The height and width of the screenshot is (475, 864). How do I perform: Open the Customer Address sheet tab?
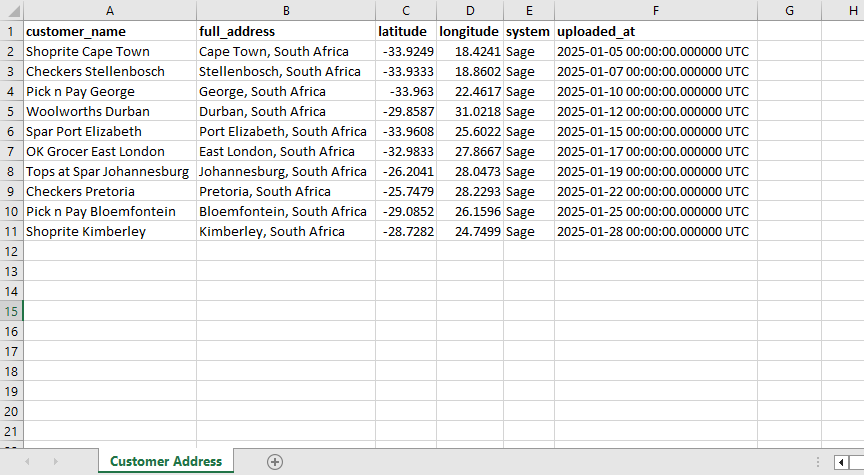(x=166, y=461)
